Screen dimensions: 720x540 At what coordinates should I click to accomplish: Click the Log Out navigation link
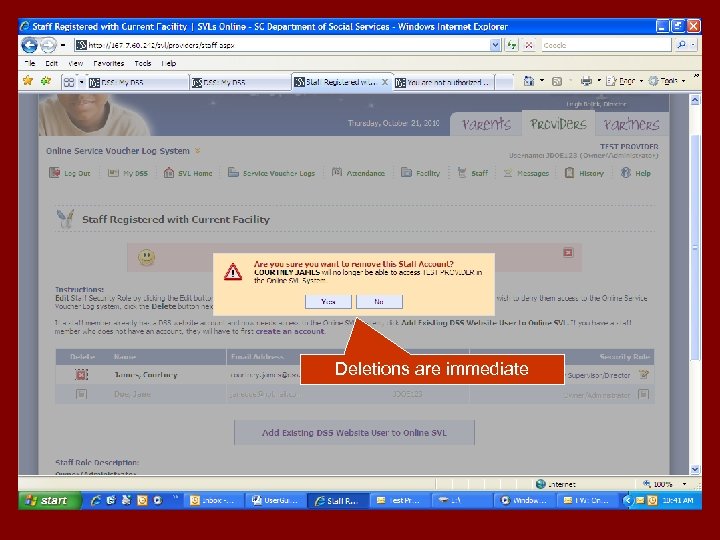pyautogui.click(x=70, y=173)
